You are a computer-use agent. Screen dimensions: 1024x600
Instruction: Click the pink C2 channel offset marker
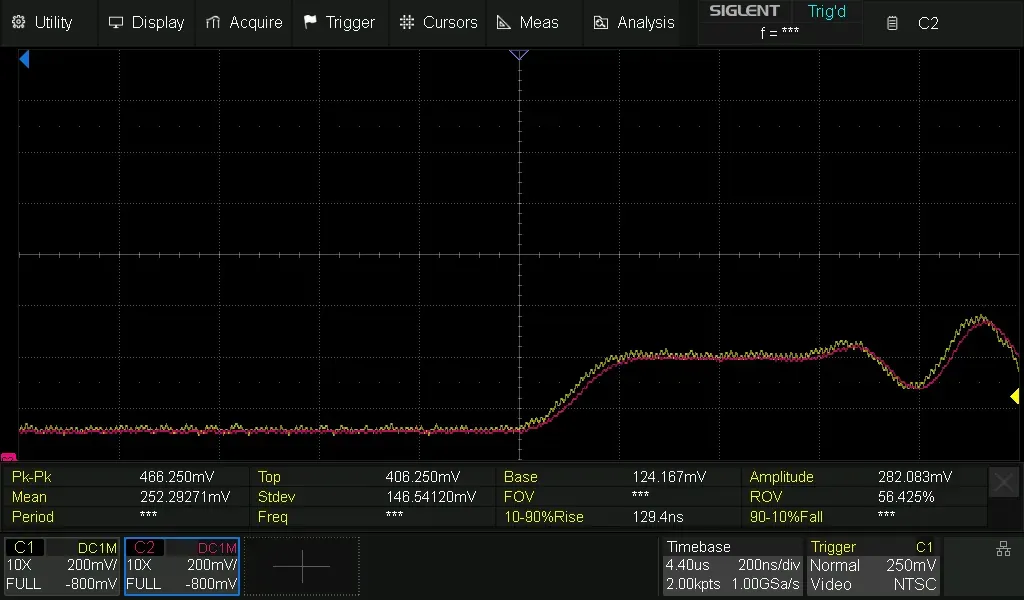tap(8, 457)
